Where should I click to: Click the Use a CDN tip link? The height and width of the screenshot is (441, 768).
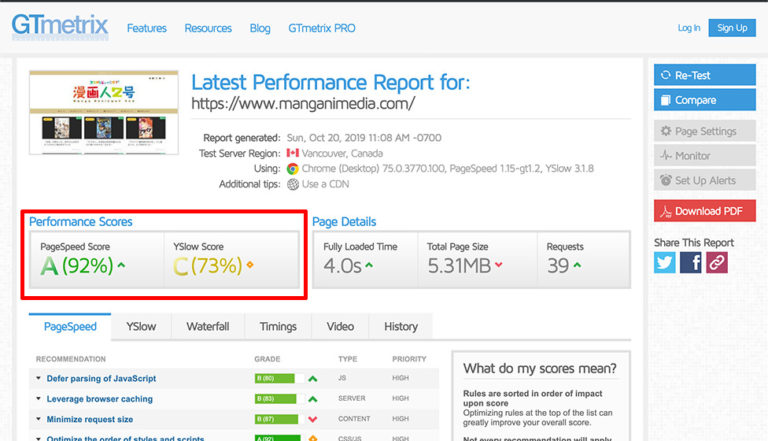[326, 184]
